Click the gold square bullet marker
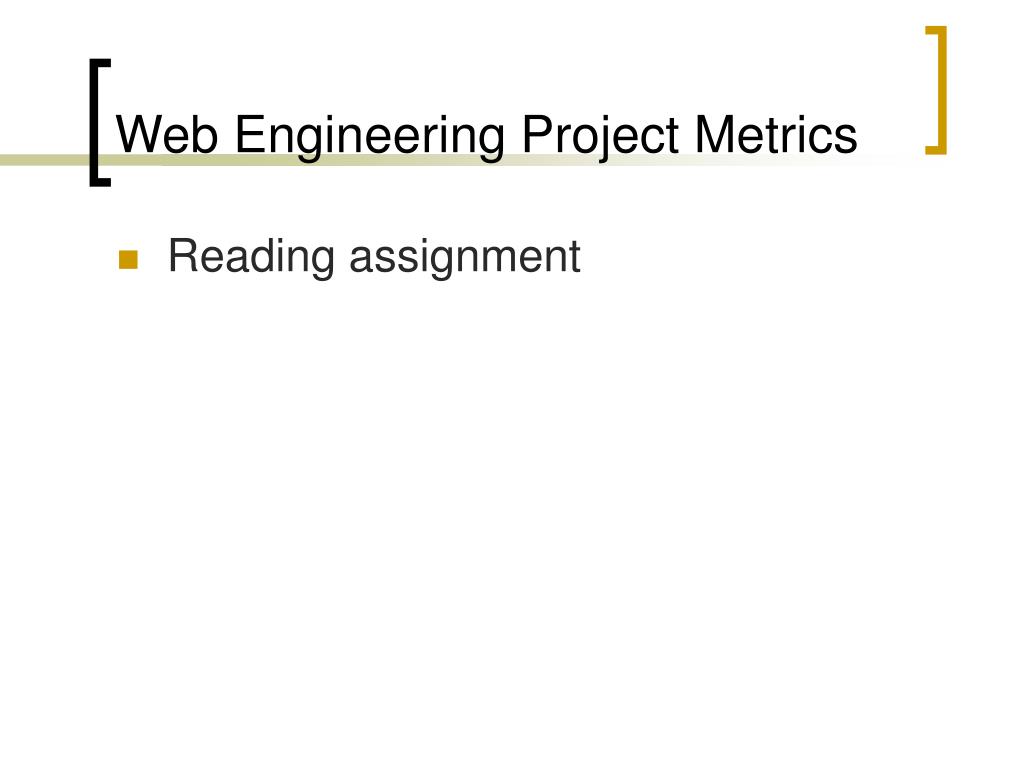1024x768 pixels. coord(129,259)
